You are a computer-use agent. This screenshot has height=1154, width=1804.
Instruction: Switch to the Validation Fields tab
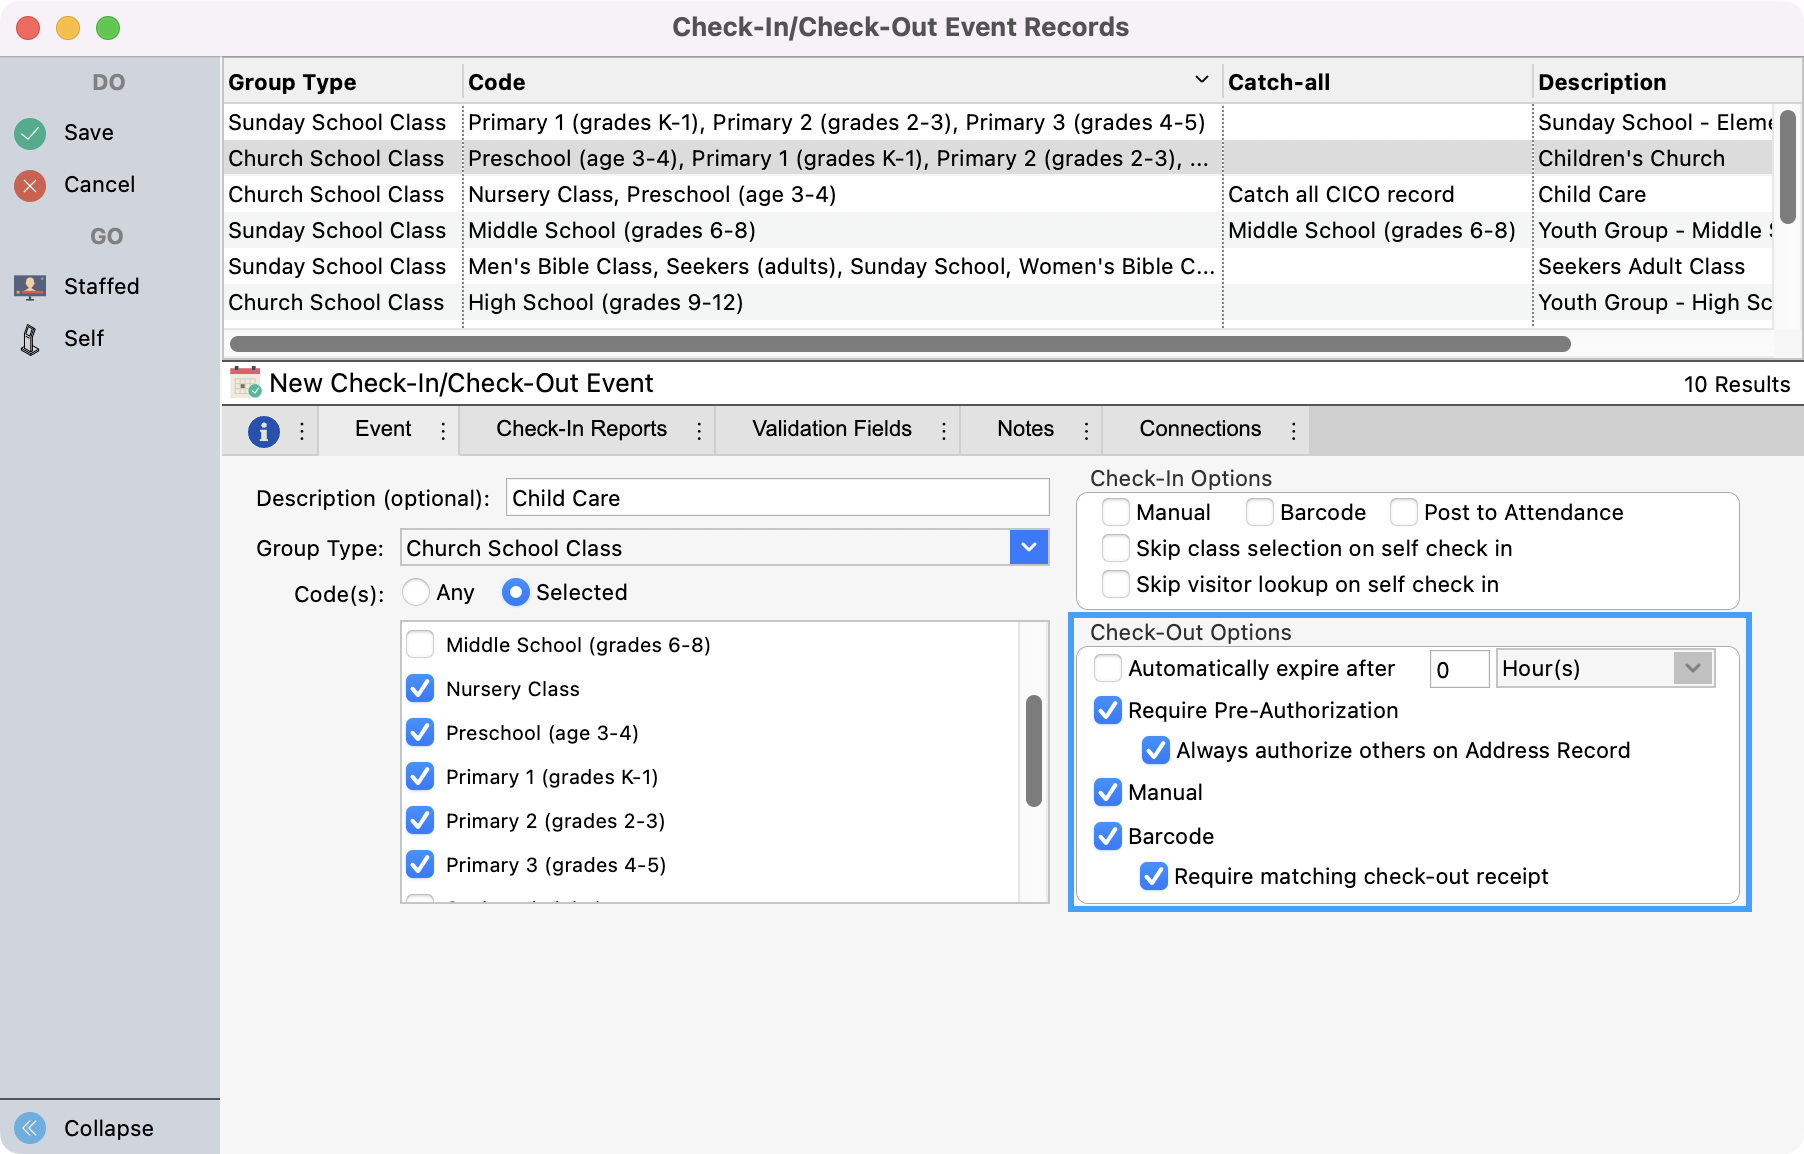[x=830, y=429]
